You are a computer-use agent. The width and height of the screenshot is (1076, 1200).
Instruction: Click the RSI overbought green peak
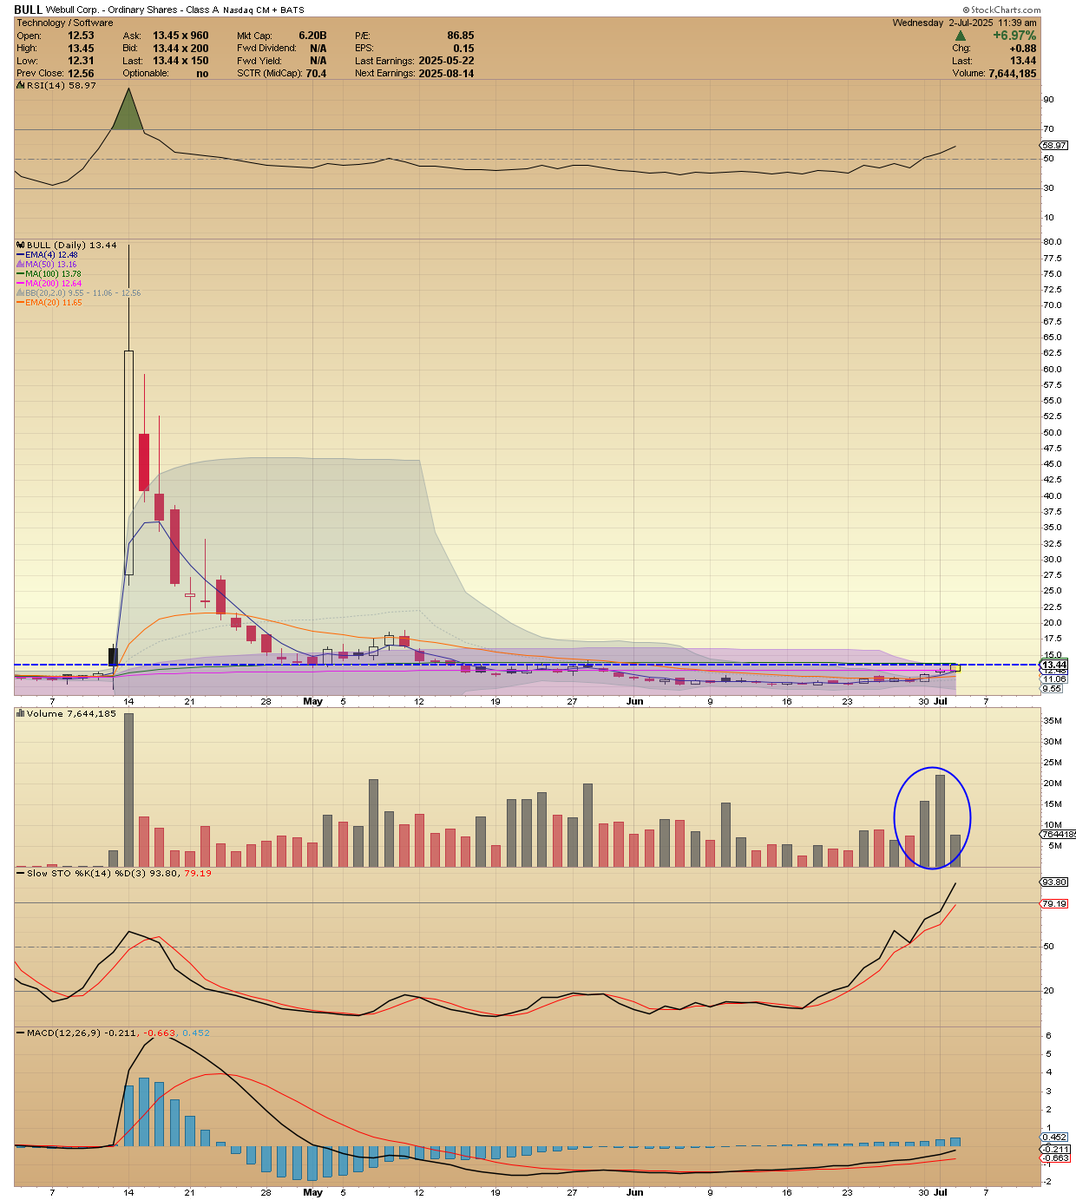coord(127,112)
